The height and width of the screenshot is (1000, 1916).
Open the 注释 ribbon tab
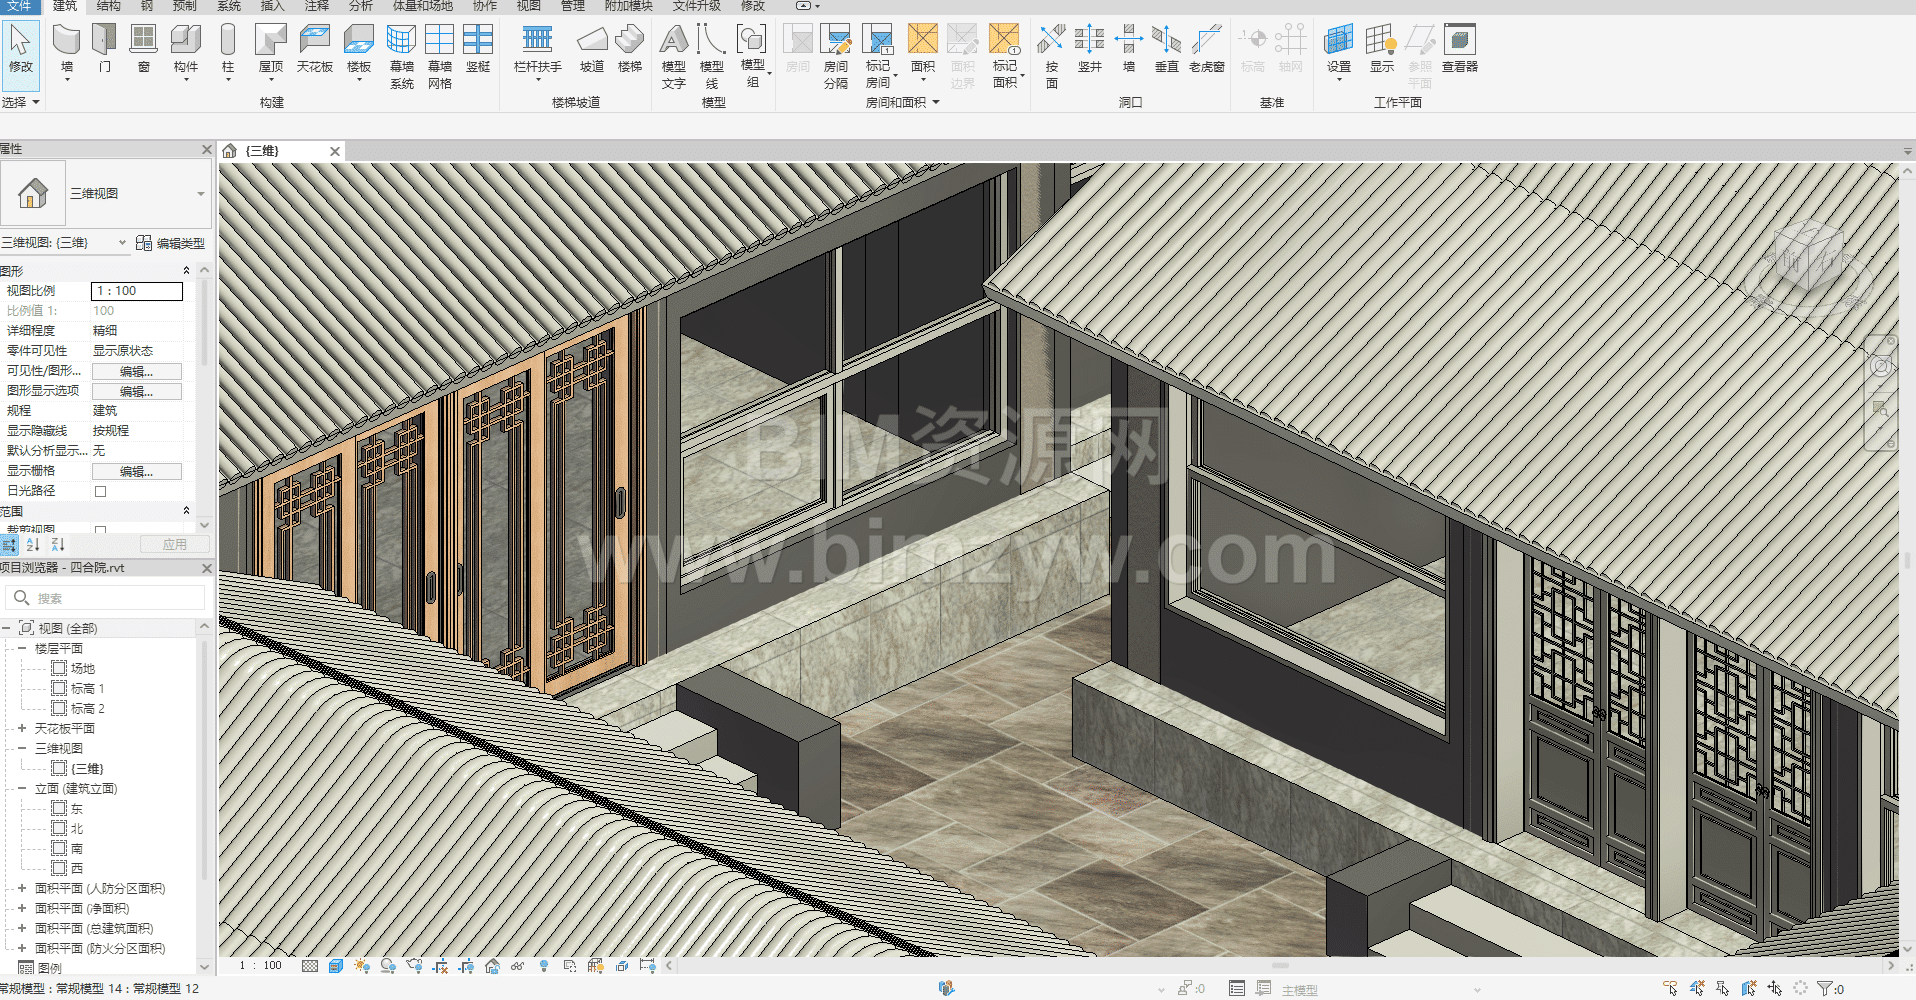[x=316, y=6]
